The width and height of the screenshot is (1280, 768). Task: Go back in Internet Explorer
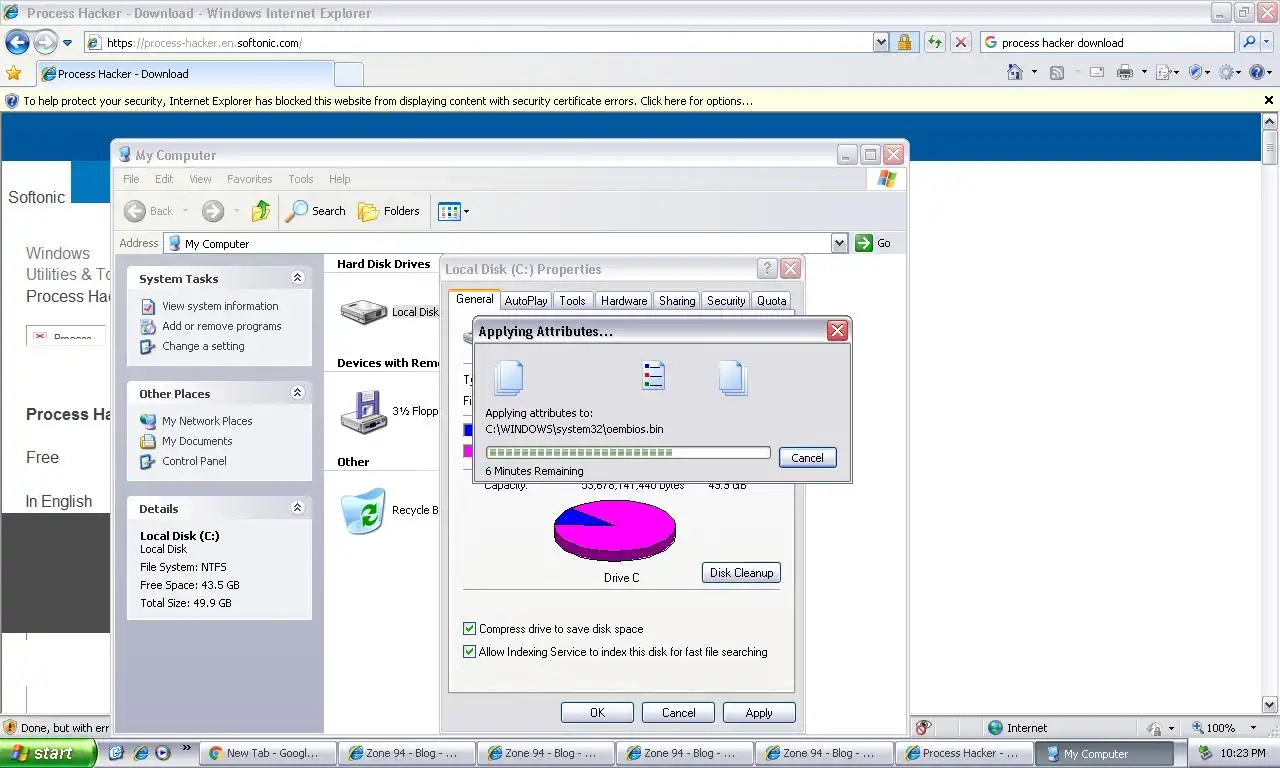pos(17,42)
